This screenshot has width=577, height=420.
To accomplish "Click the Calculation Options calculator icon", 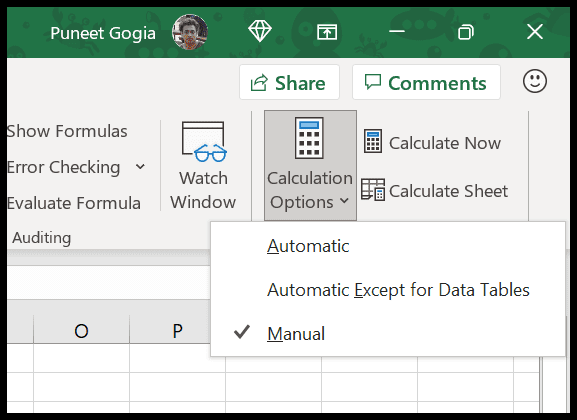I will click(309, 138).
